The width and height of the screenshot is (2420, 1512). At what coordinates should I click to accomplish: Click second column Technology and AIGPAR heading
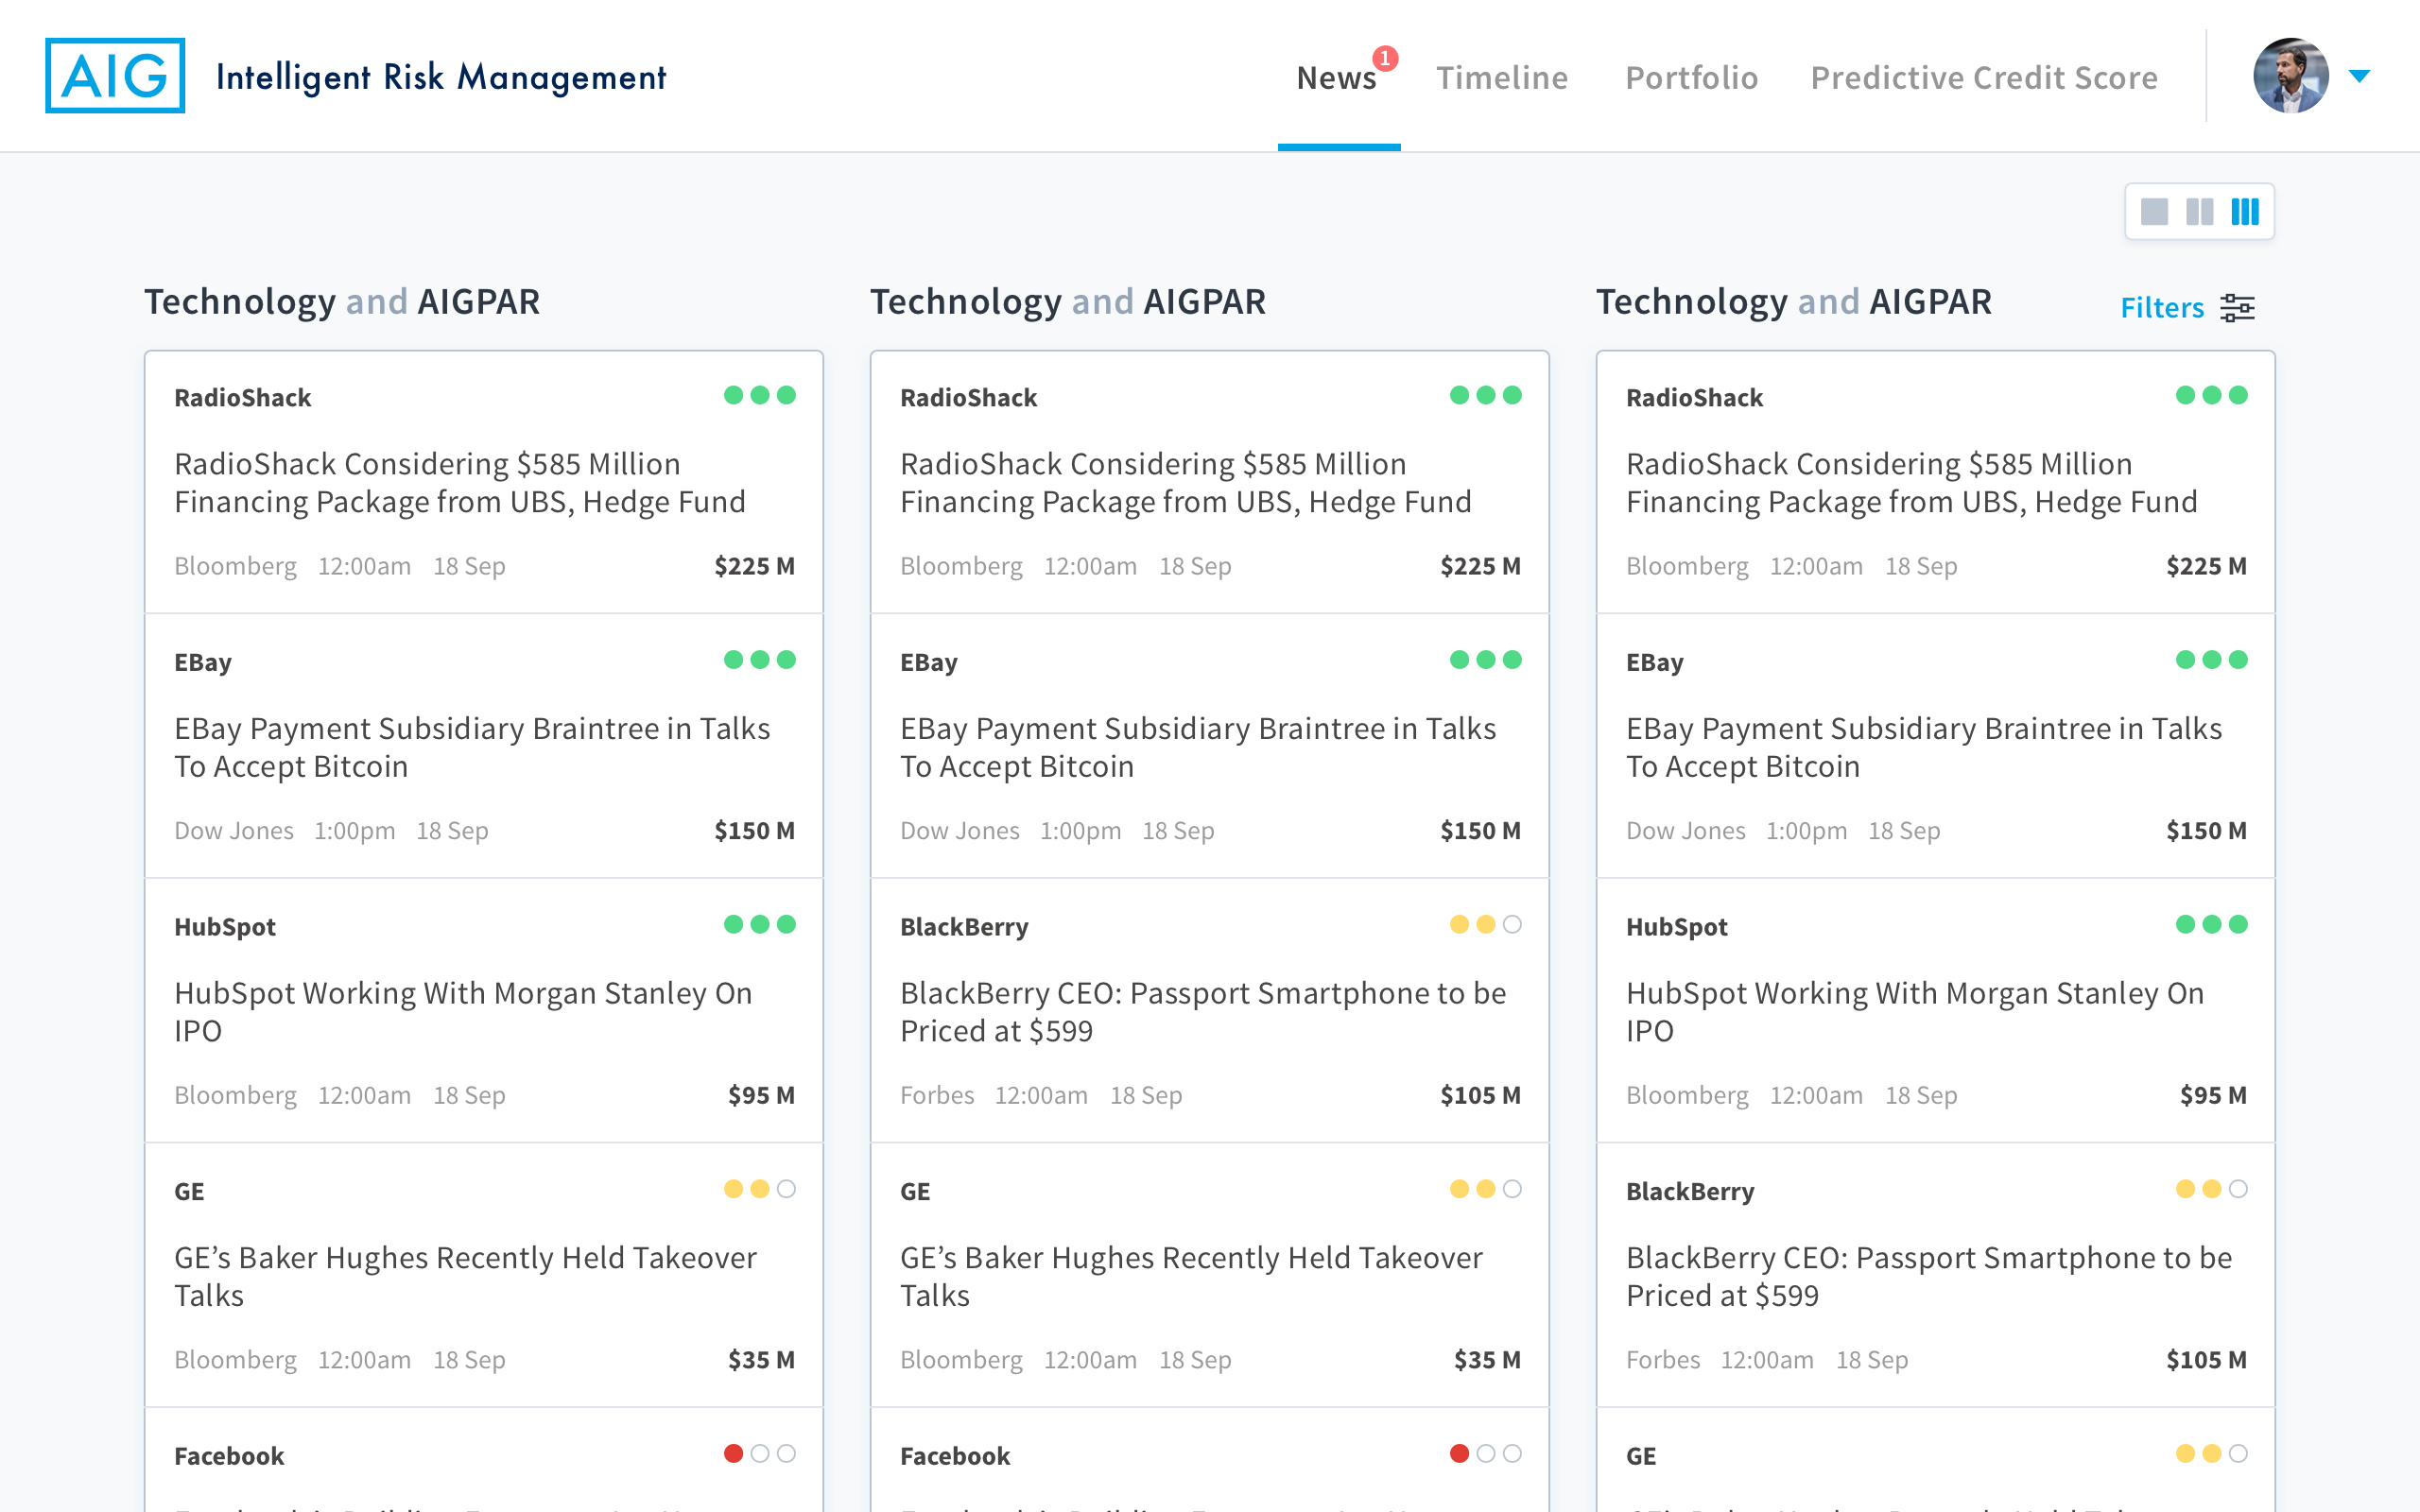pos(1068,302)
